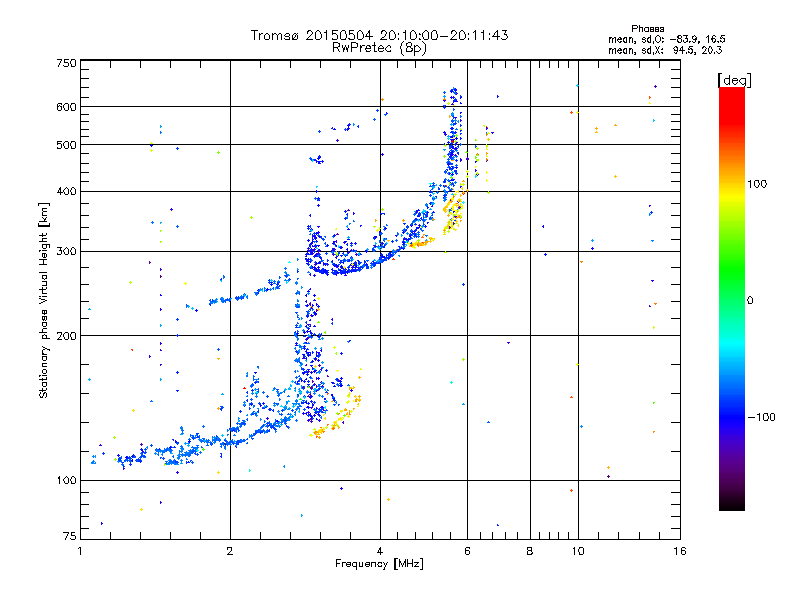This screenshot has width=800, height=600.
Task: Click the phase color bar
Action: tap(732, 298)
